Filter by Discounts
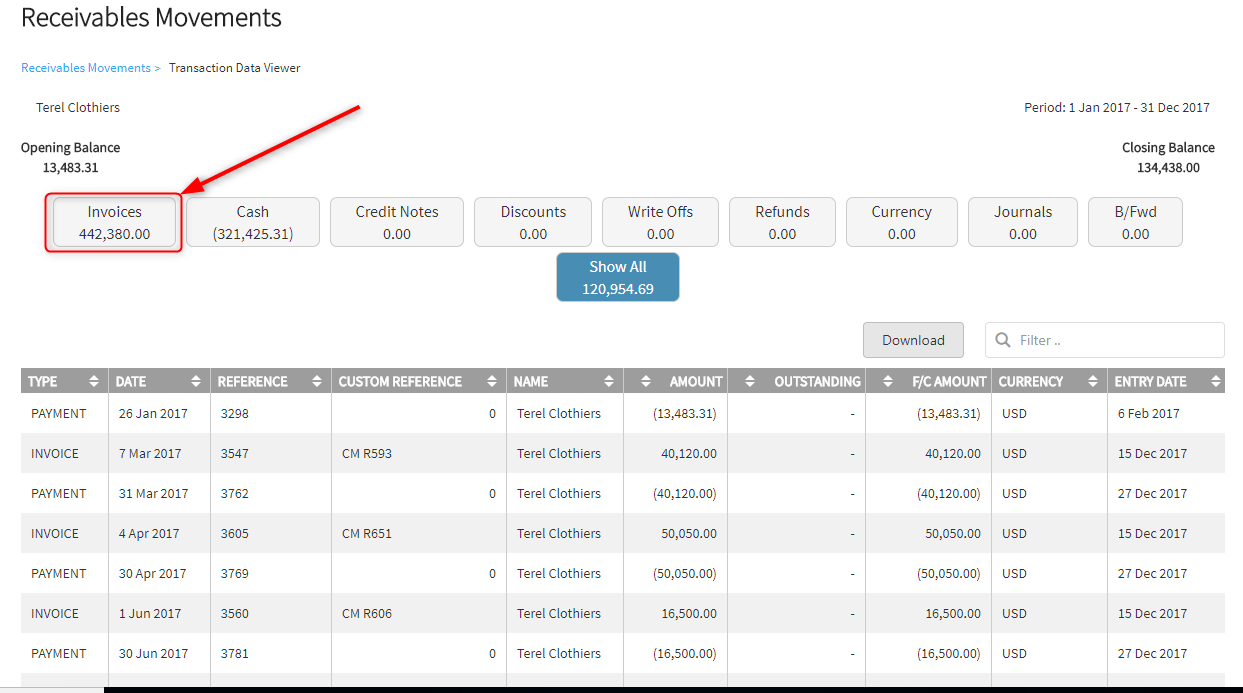This screenshot has width=1243, height=693. tap(533, 222)
